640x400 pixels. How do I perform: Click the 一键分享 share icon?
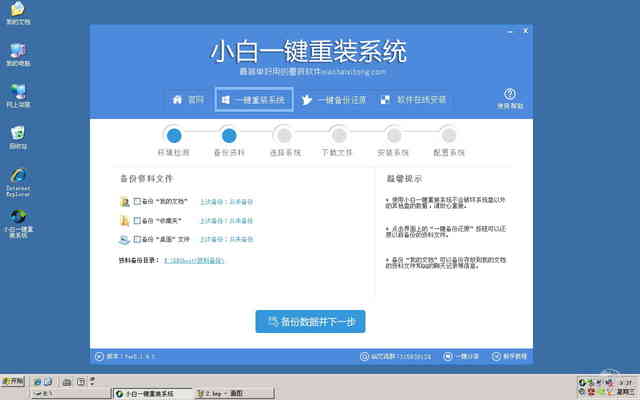(x=445, y=357)
